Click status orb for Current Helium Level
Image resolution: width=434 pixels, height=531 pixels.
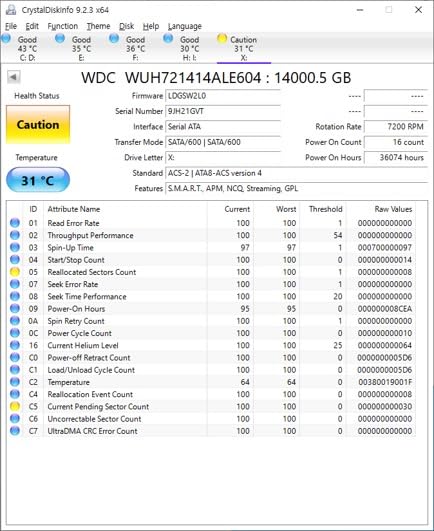(x=15, y=345)
